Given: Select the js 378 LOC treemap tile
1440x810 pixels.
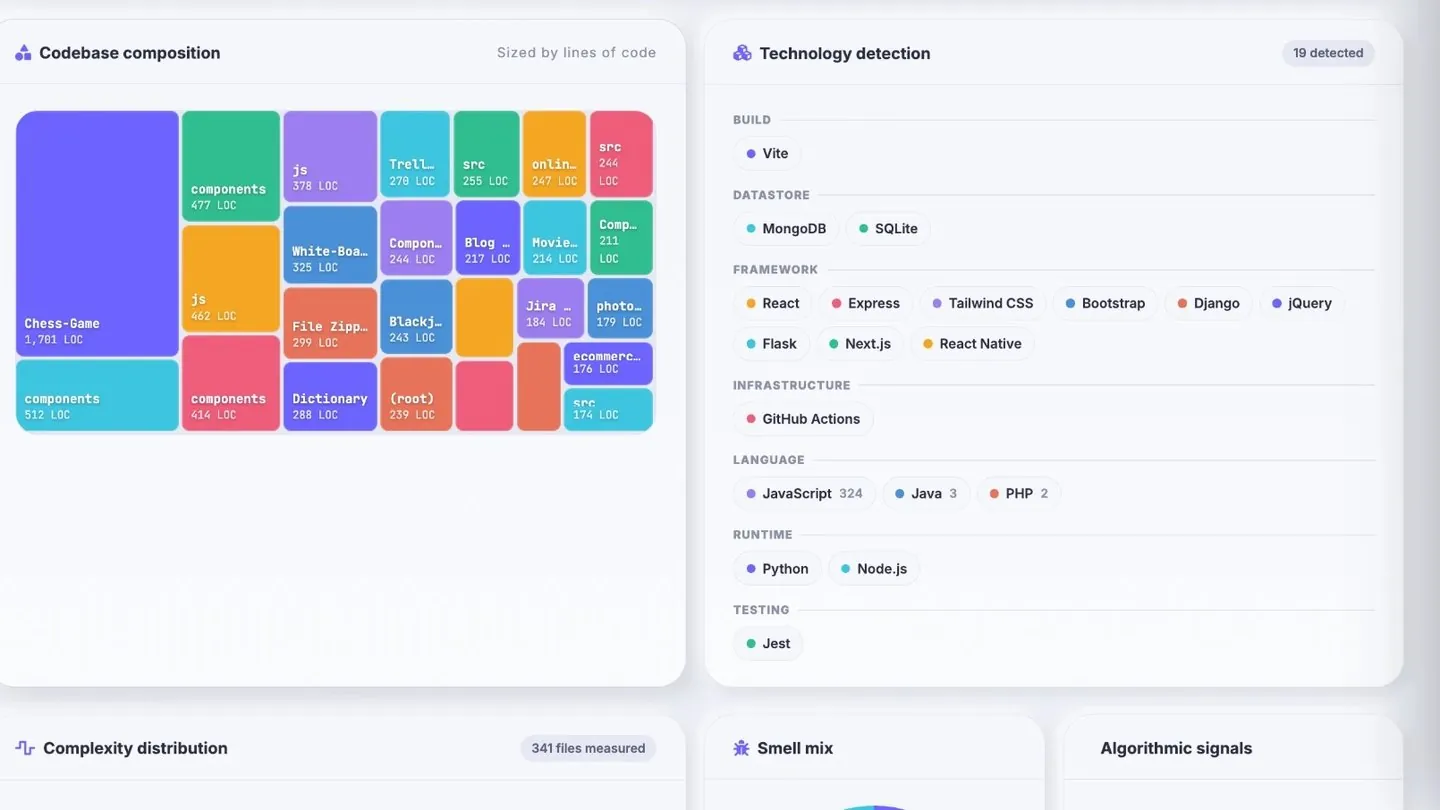Looking at the screenshot, I should (330, 157).
